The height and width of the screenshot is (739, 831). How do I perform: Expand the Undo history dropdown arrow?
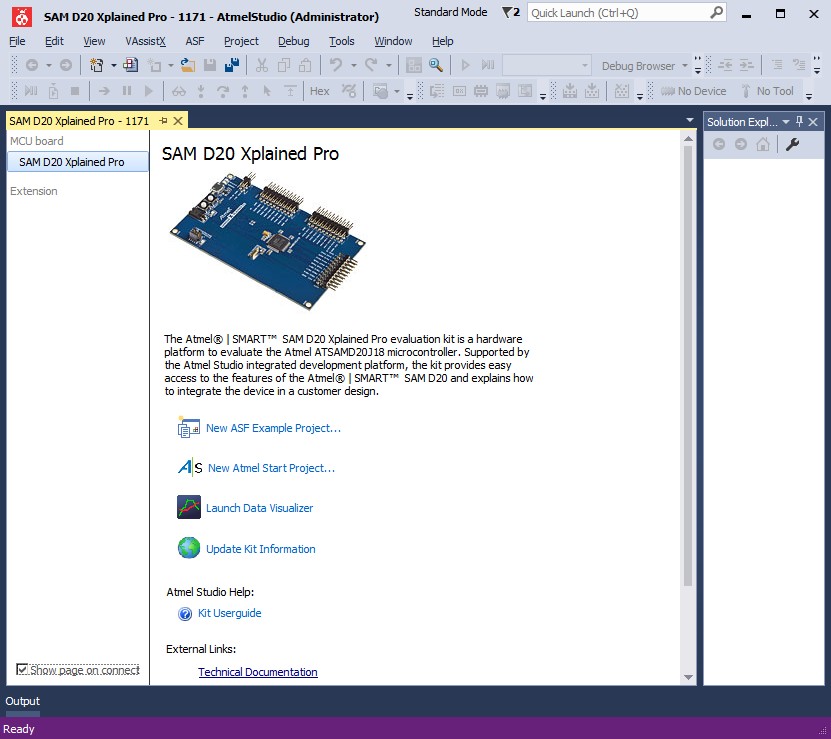coord(353,66)
